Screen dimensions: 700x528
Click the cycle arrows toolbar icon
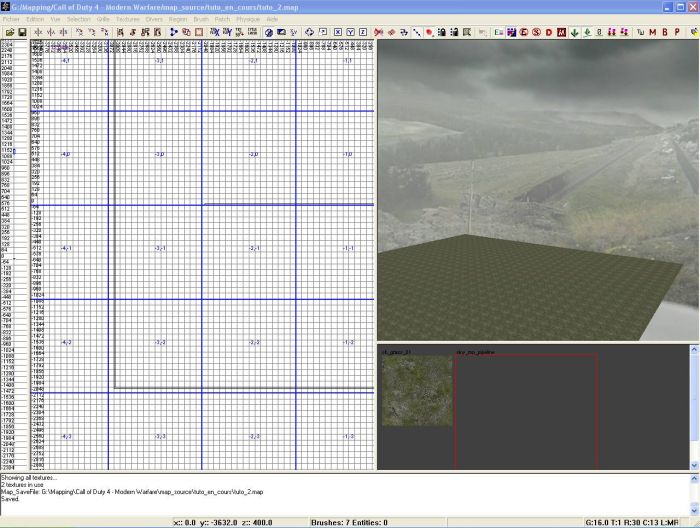pos(309,32)
